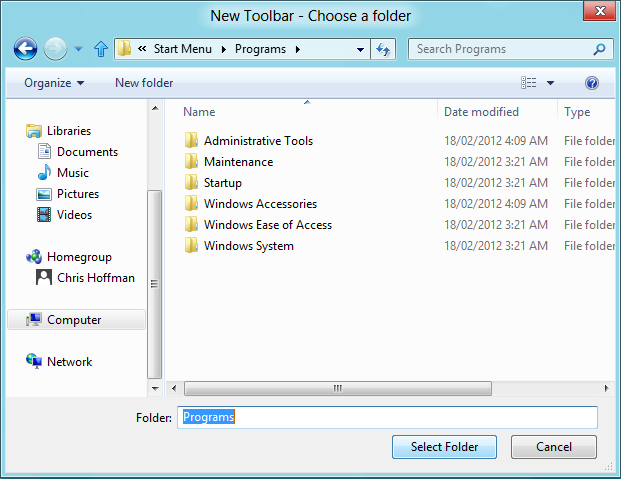Image resolution: width=621 pixels, height=479 pixels.
Task: Open Pictures library in sidebar
Action: tap(78, 194)
